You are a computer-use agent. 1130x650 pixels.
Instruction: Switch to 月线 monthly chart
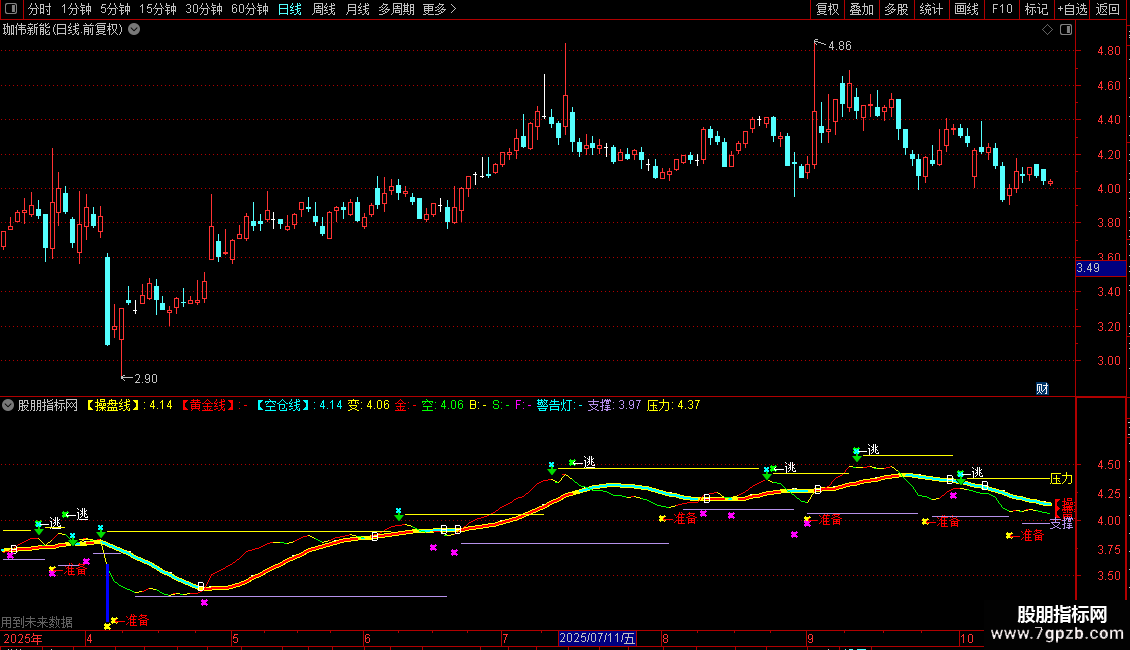[357, 9]
